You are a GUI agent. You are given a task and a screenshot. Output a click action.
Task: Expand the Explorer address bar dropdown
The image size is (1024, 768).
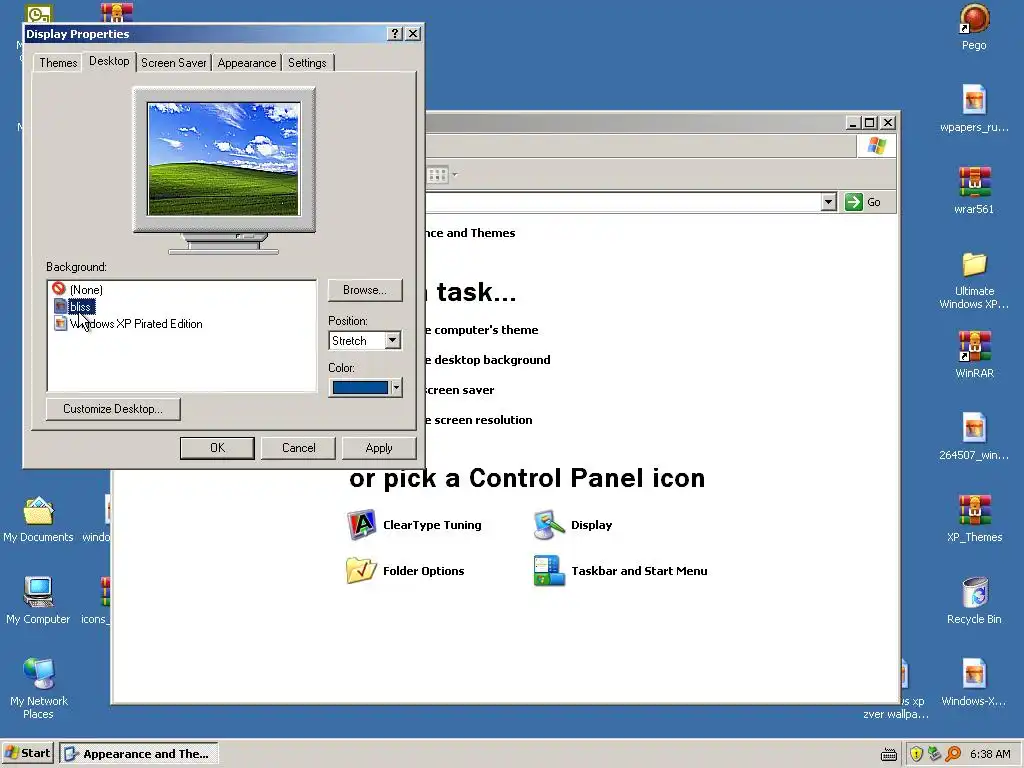828,202
